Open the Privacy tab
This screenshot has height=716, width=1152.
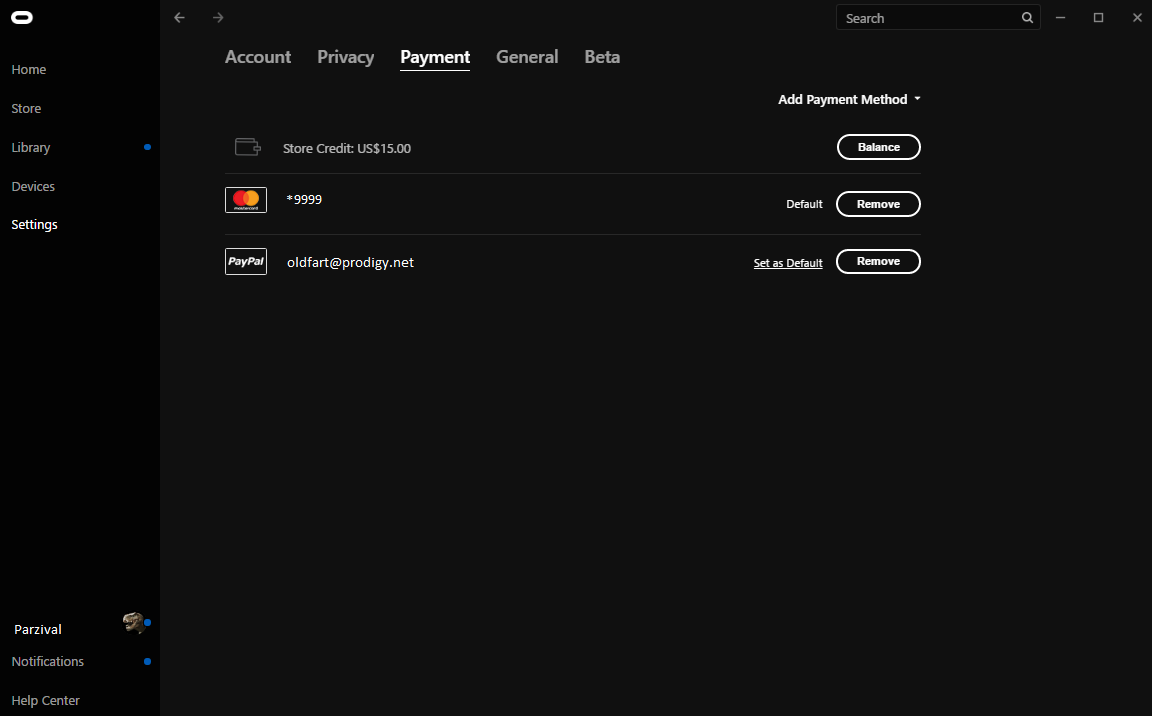(345, 57)
